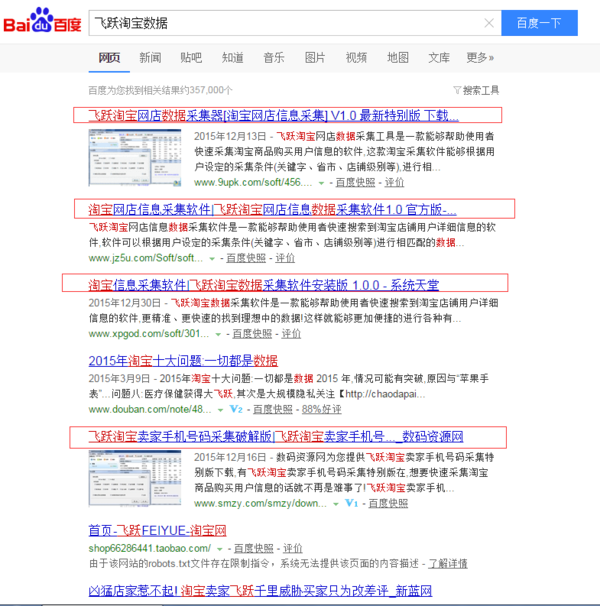This screenshot has height=606, width=600.
Task: Click the thumbnail of the 9upk.com result
Action: 135,158
